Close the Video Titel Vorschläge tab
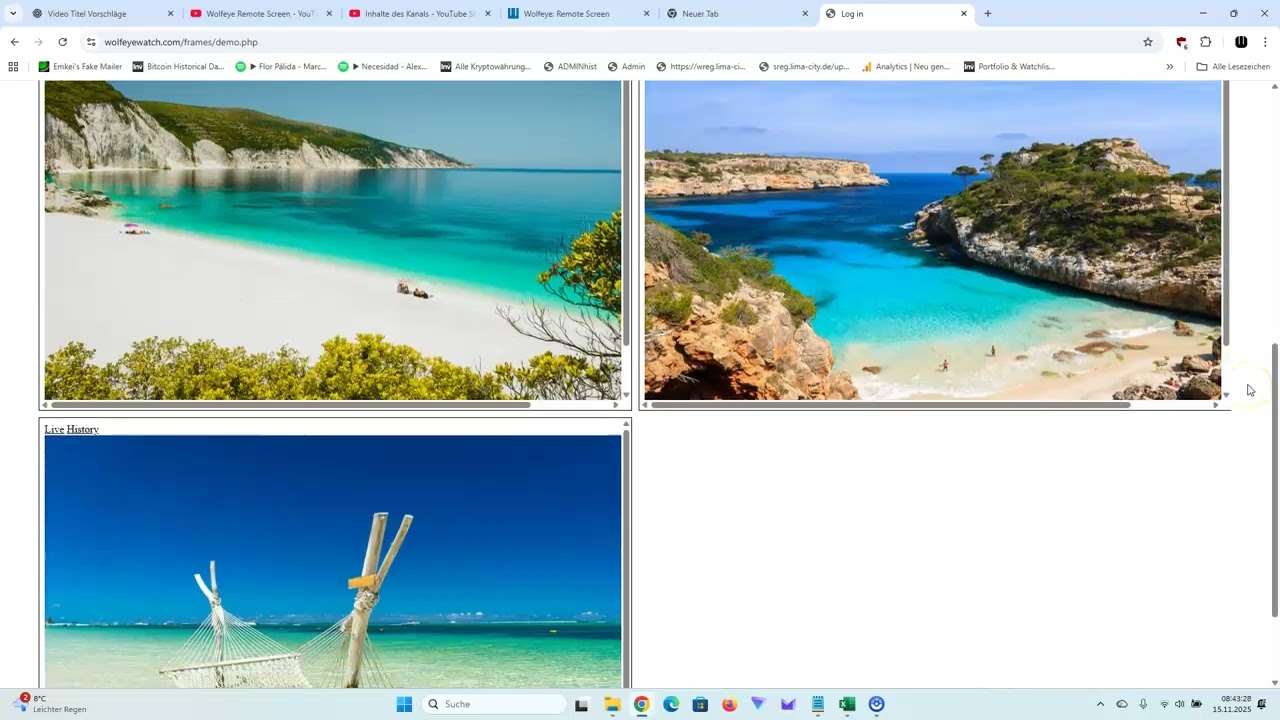Image resolution: width=1280 pixels, height=720 pixels. click(170, 14)
